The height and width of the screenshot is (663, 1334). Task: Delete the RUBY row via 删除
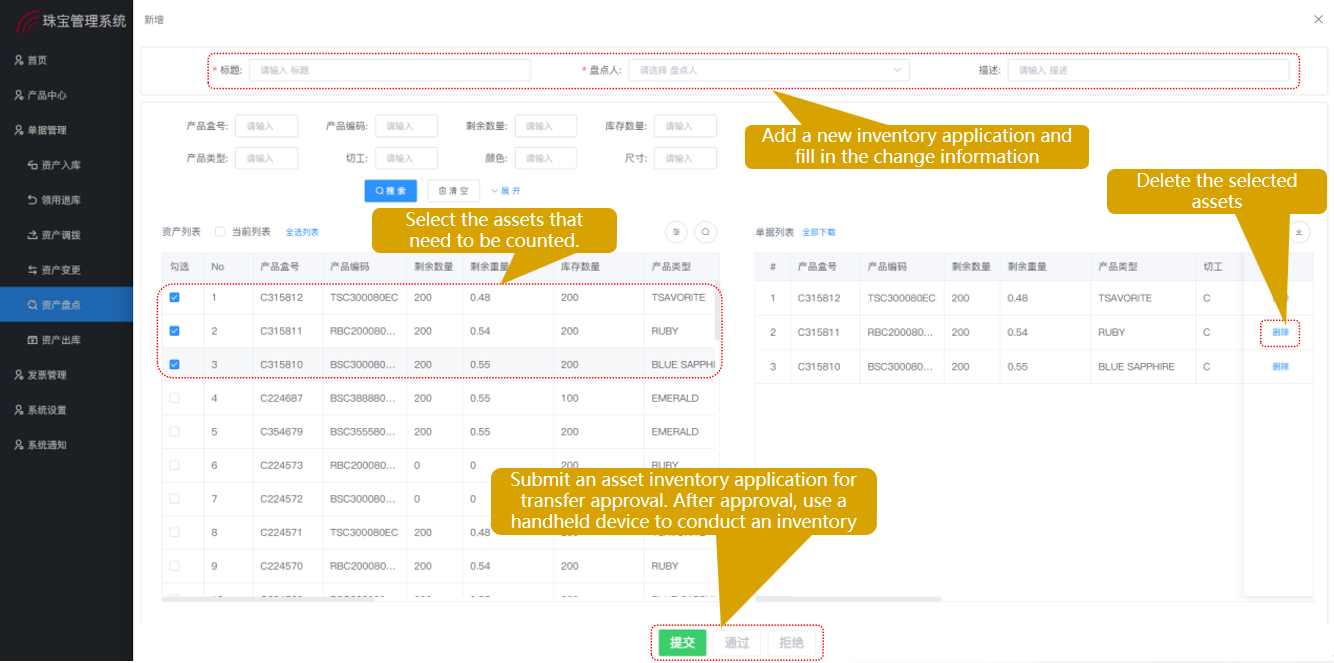[x=1280, y=332]
